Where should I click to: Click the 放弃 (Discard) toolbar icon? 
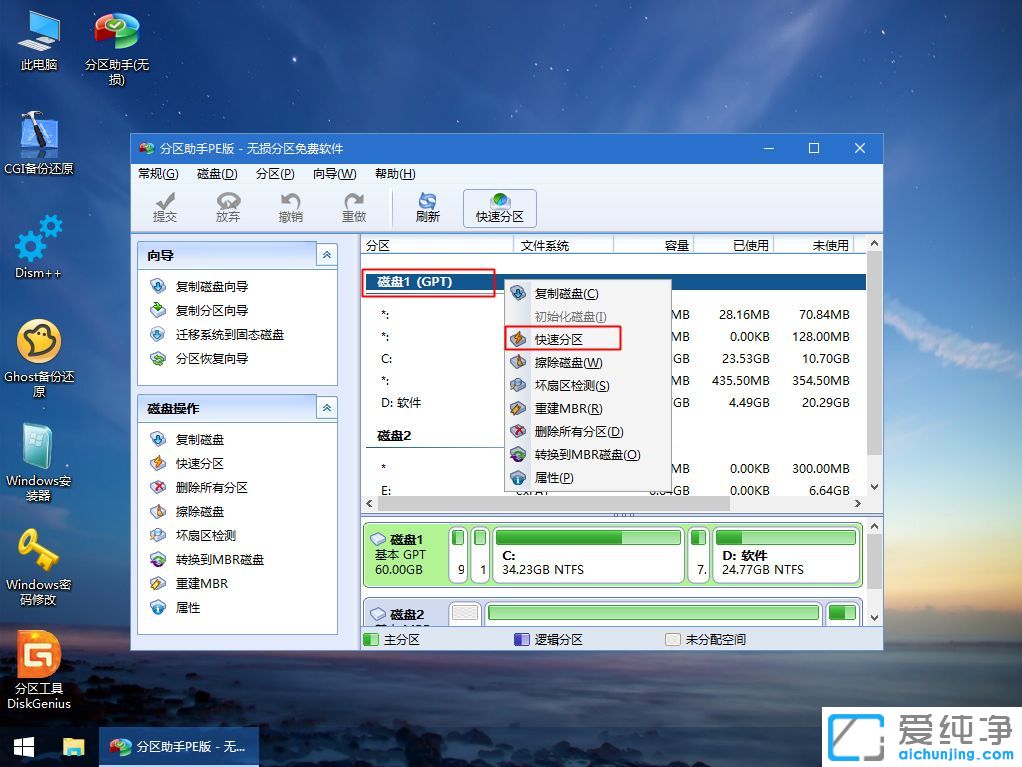tap(228, 207)
